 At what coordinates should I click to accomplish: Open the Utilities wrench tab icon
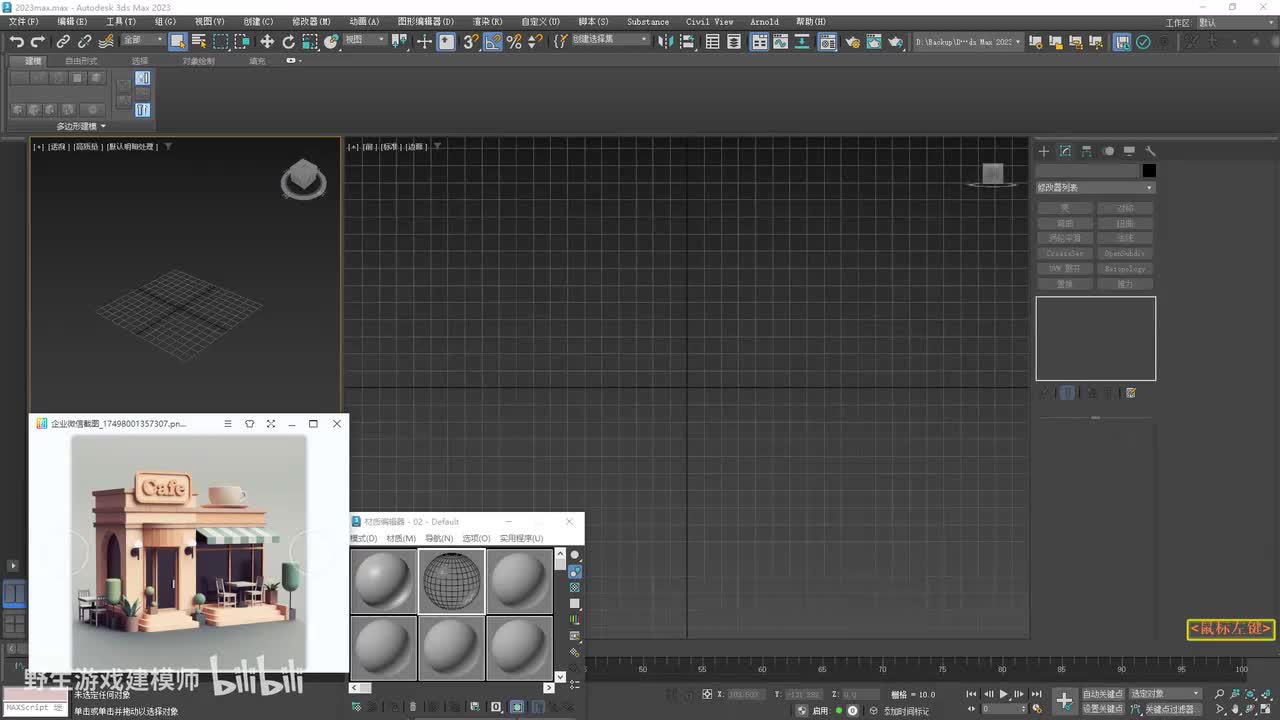(1150, 151)
